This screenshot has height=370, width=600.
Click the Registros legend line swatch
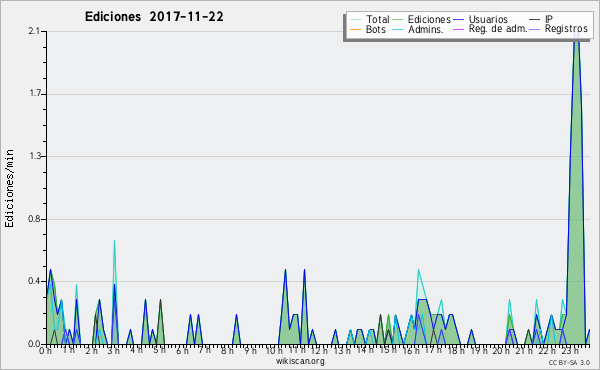[535, 29]
